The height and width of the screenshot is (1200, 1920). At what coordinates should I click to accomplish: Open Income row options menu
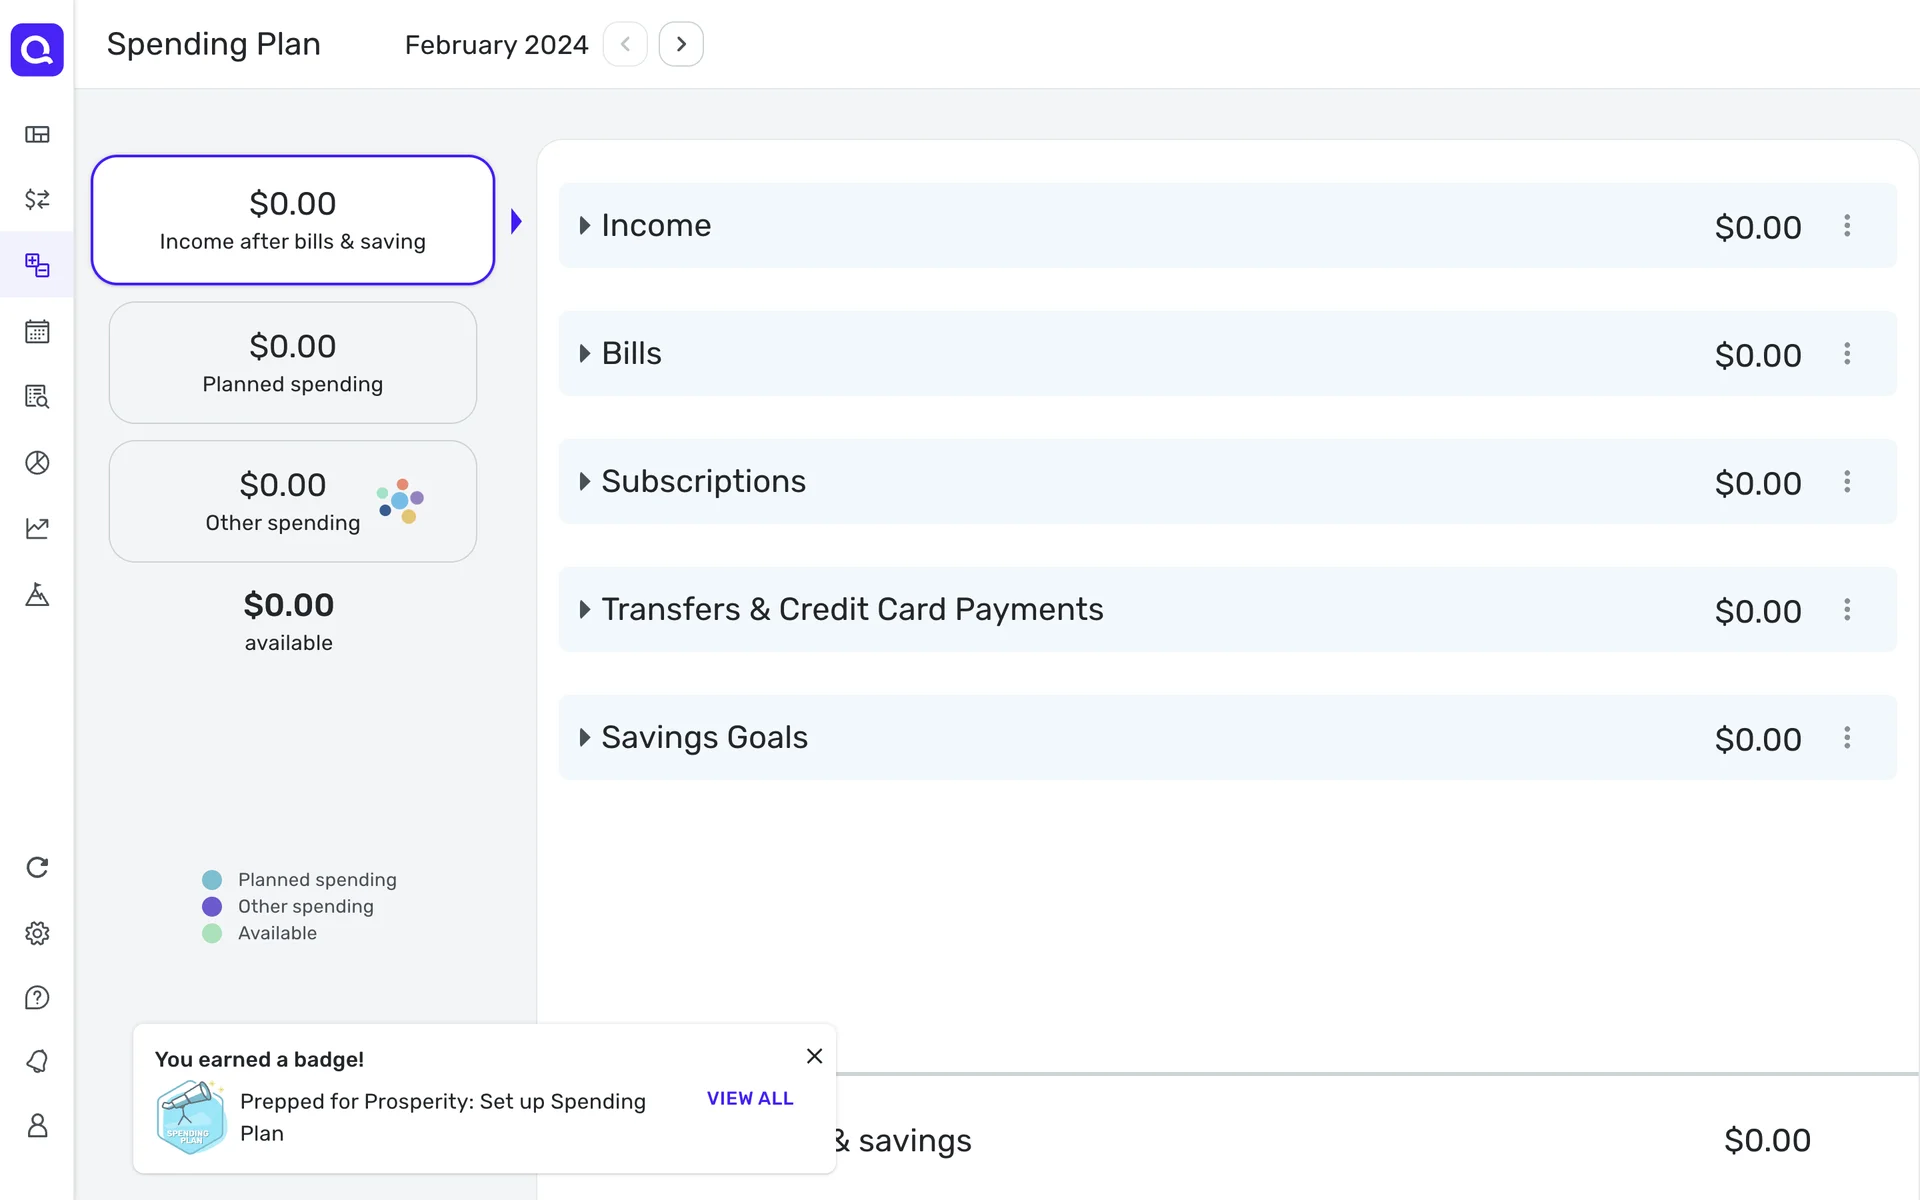click(1847, 226)
